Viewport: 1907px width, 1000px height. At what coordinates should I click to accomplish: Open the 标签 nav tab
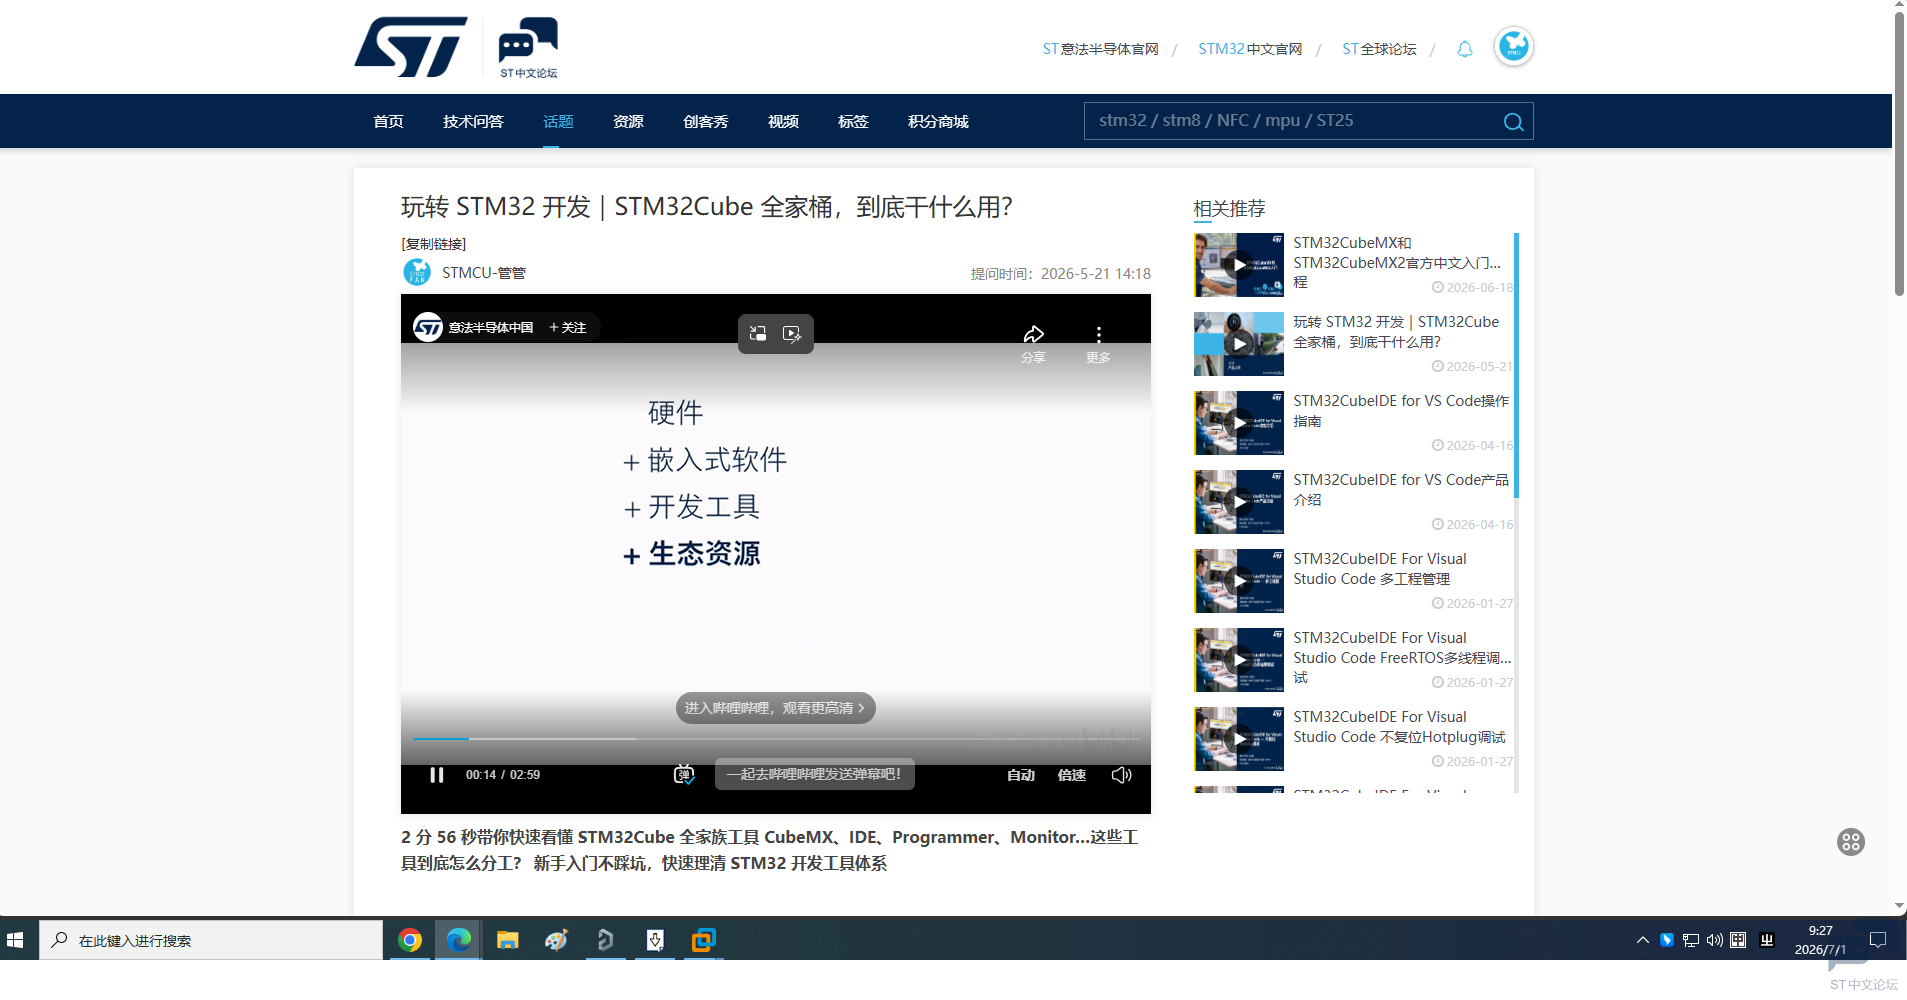point(853,121)
